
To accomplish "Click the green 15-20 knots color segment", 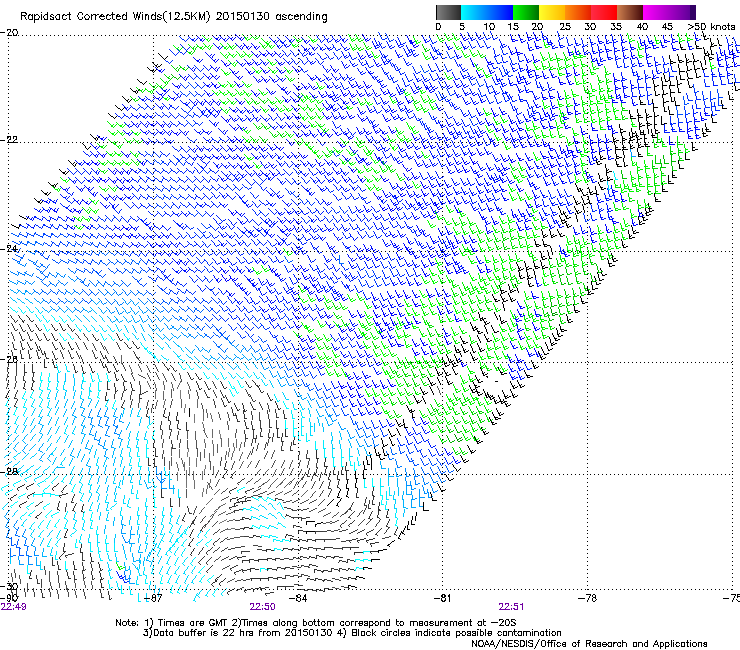I will pos(526,12).
